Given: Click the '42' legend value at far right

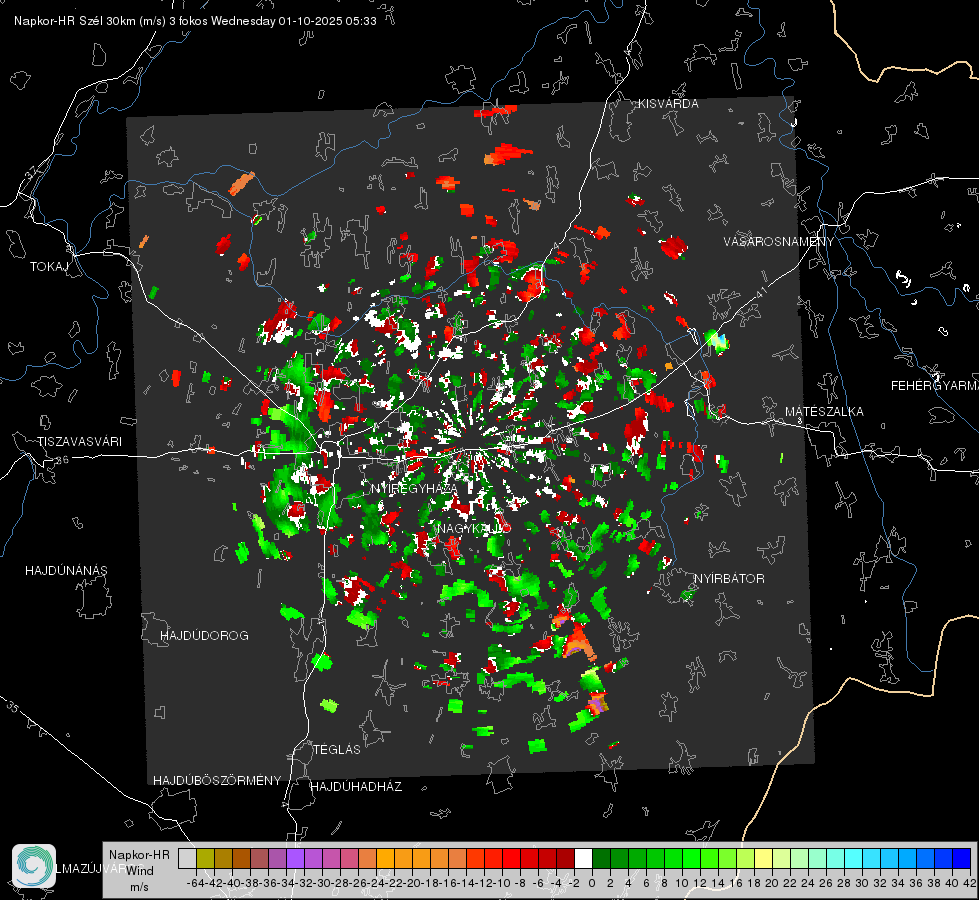Looking at the screenshot, I should [970, 883].
